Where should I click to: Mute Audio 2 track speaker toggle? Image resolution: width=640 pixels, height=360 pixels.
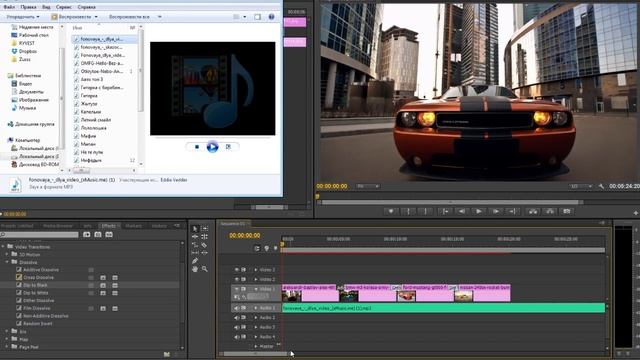pyautogui.click(x=236, y=318)
